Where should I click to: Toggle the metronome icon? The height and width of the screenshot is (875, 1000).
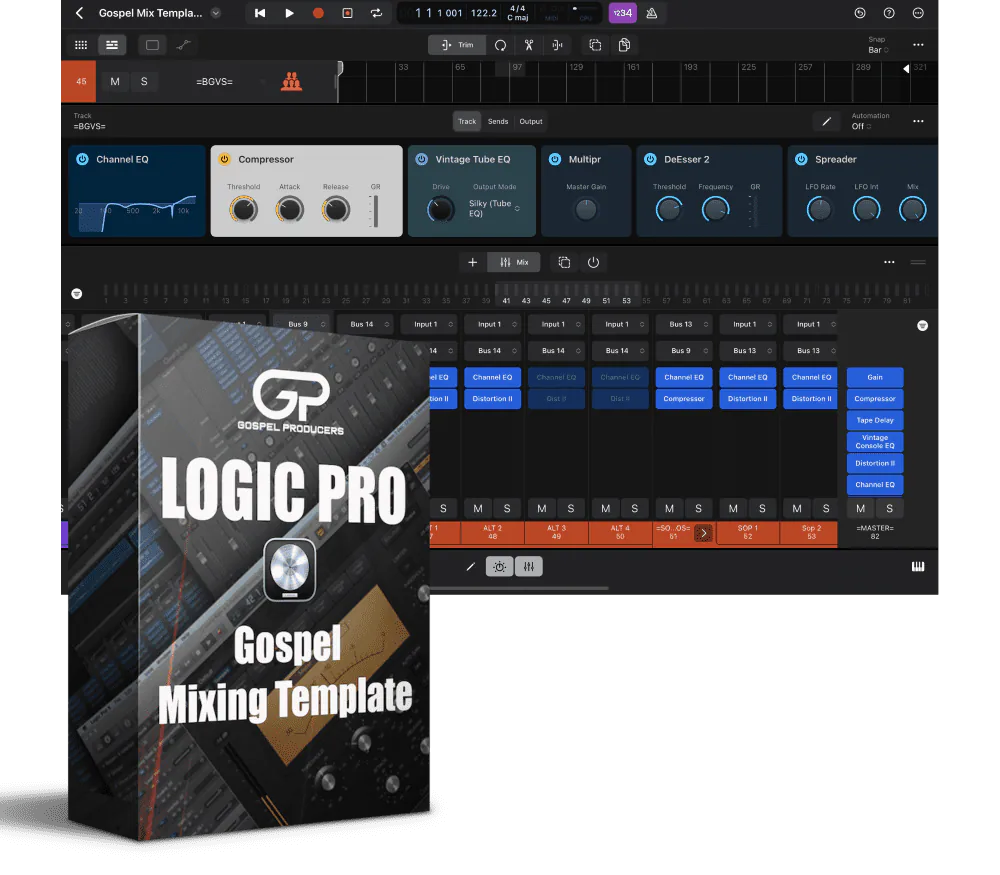[652, 13]
